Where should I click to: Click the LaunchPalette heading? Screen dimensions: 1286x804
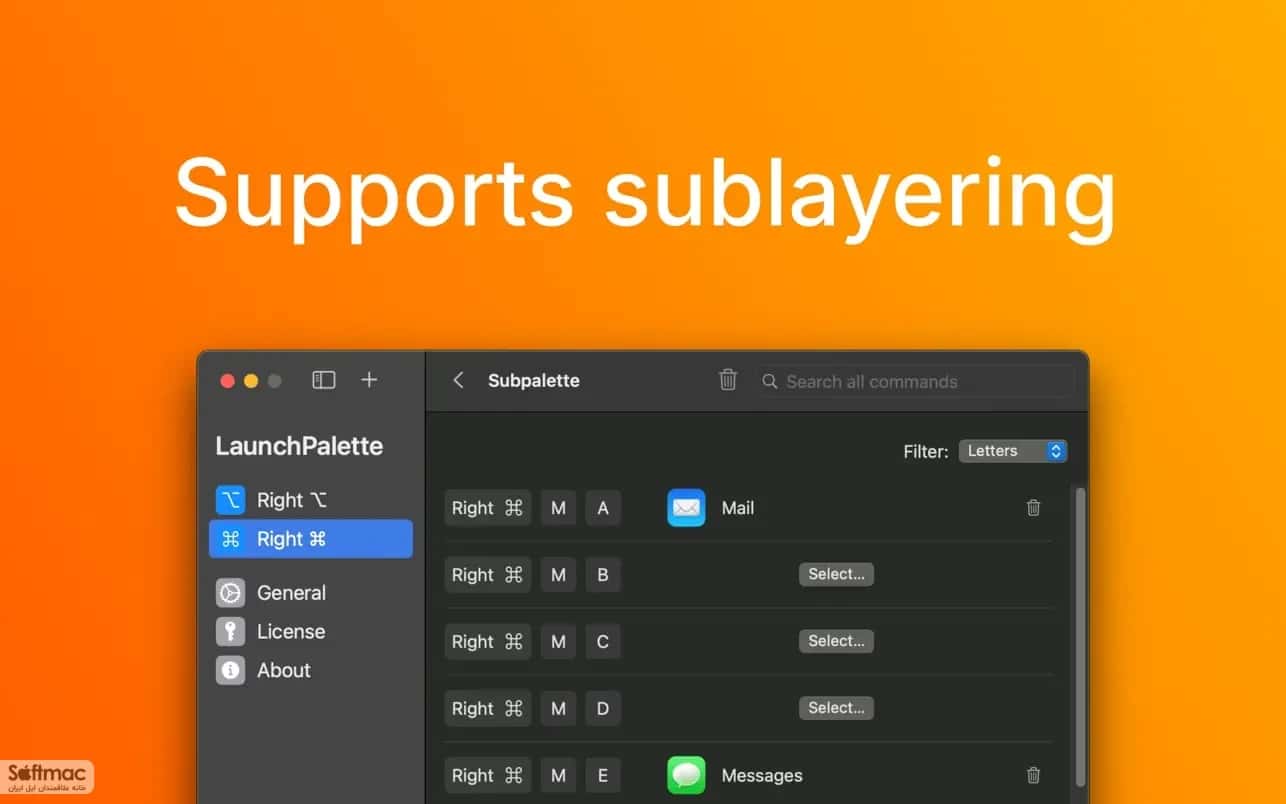(x=299, y=446)
